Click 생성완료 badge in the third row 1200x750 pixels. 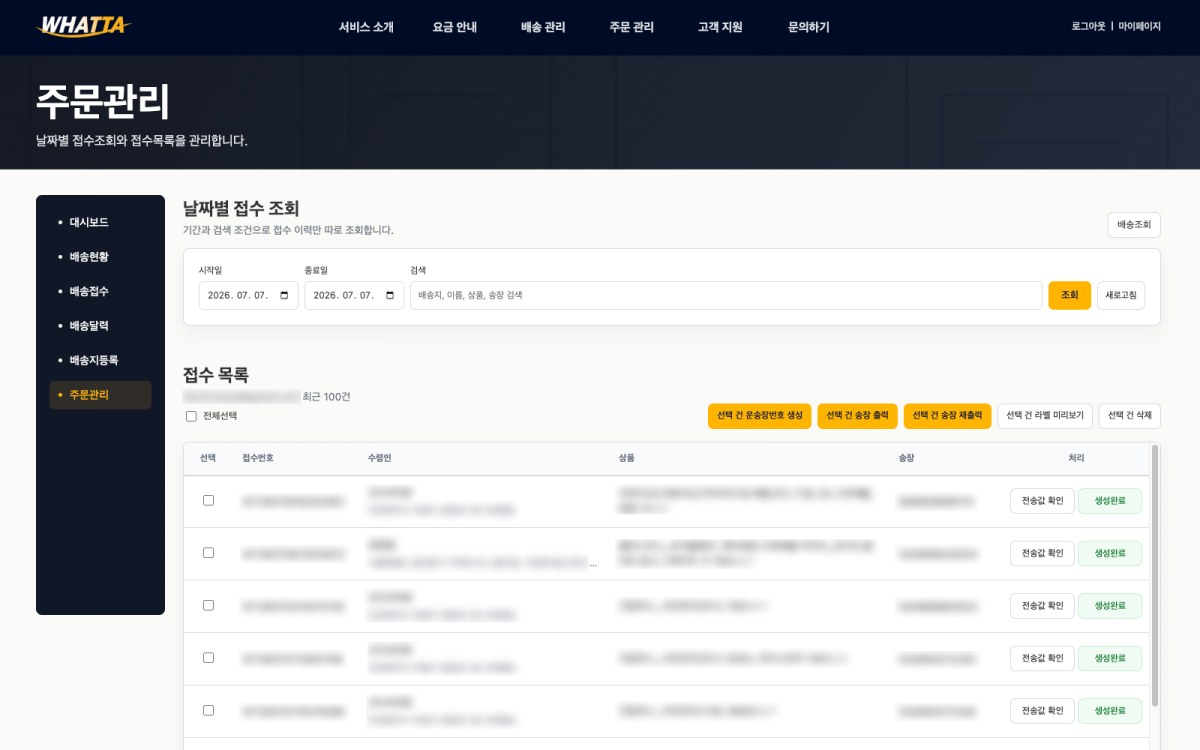pyautogui.click(x=1110, y=606)
